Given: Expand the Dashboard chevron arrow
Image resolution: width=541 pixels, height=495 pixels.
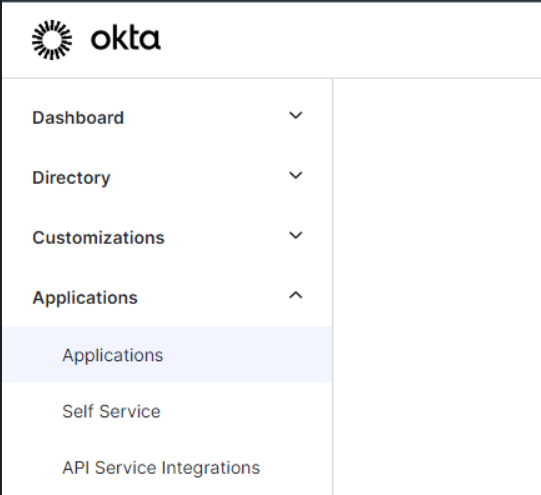Looking at the screenshot, I should [296, 115].
